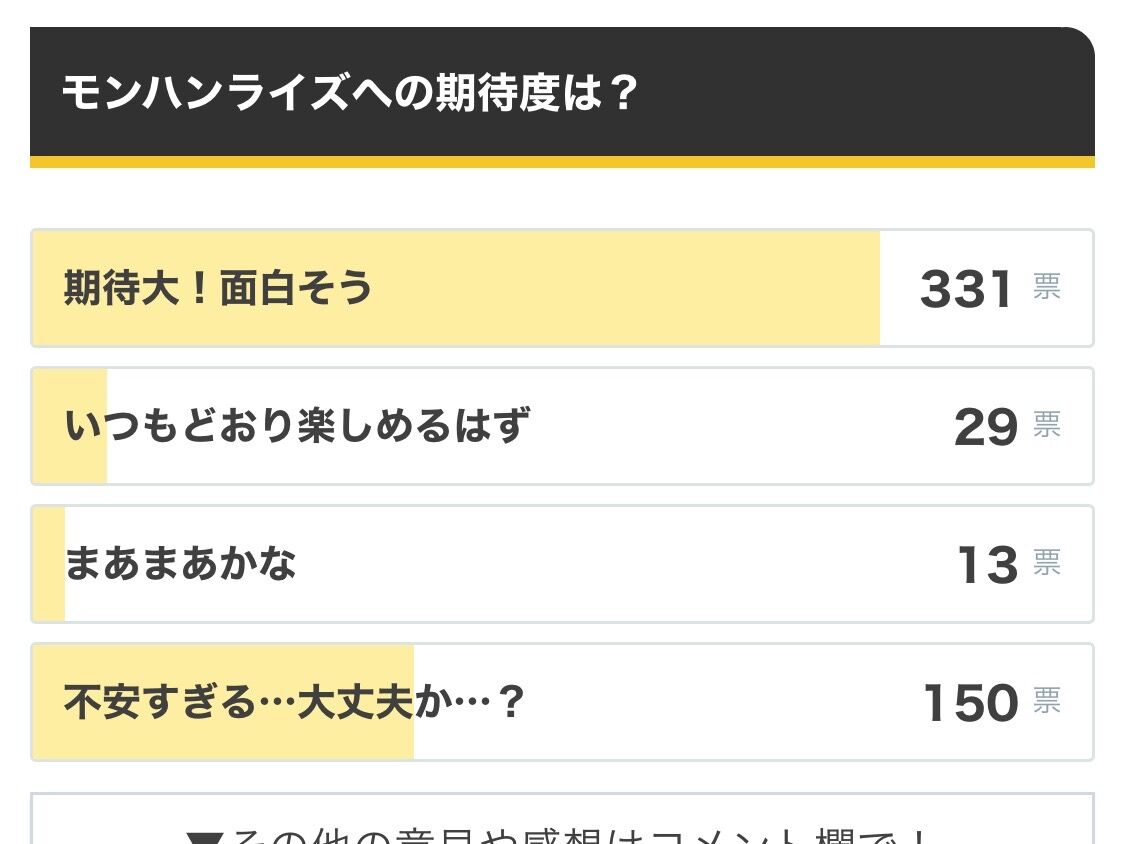1125x844 pixels.
Task: Click the 票 label beside 29
Action: pos(1047,424)
